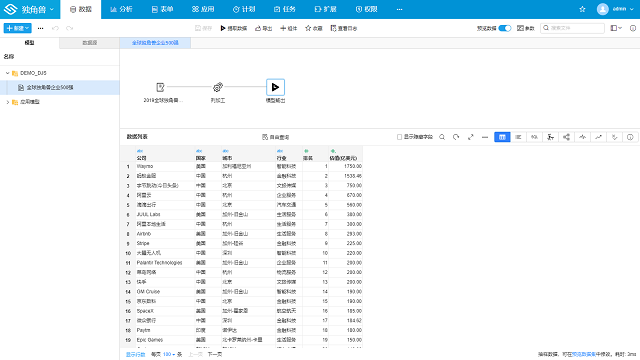Click the add 组件 (Component) button

click(289, 28)
